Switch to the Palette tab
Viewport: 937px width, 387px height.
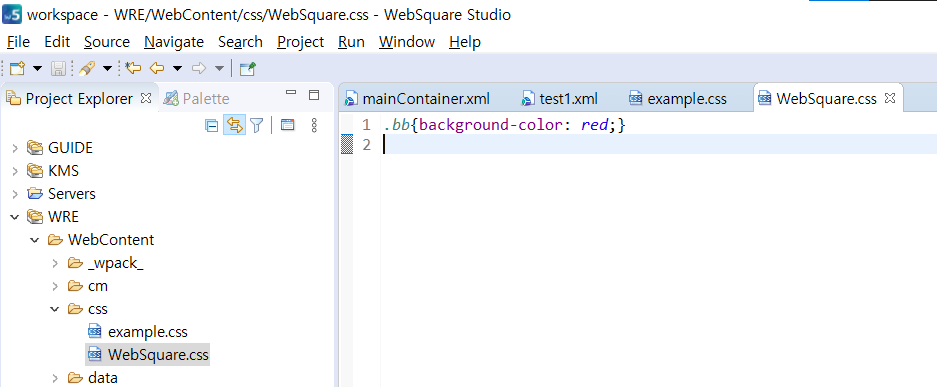197,99
